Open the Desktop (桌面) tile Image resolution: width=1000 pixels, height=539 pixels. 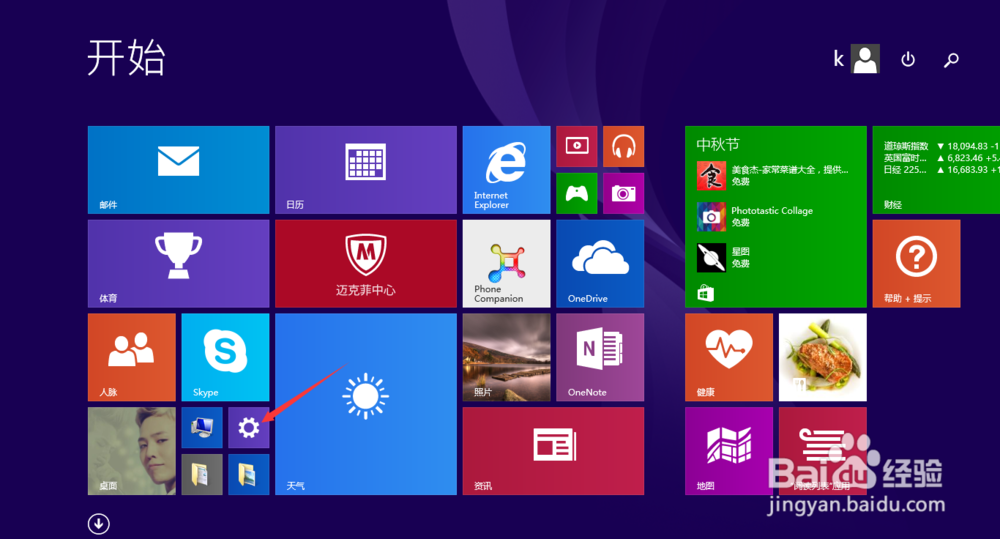[131, 451]
